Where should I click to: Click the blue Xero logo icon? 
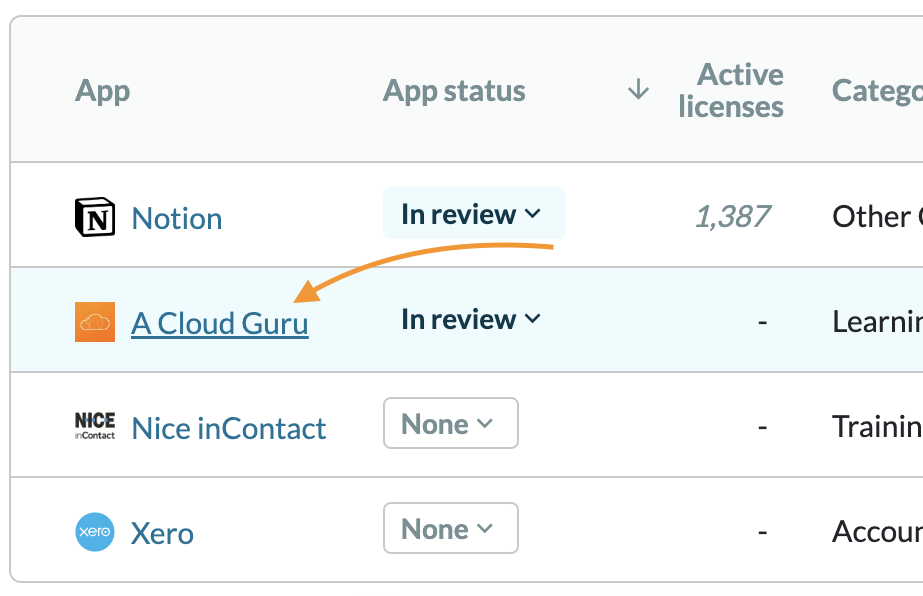click(x=95, y=532)
